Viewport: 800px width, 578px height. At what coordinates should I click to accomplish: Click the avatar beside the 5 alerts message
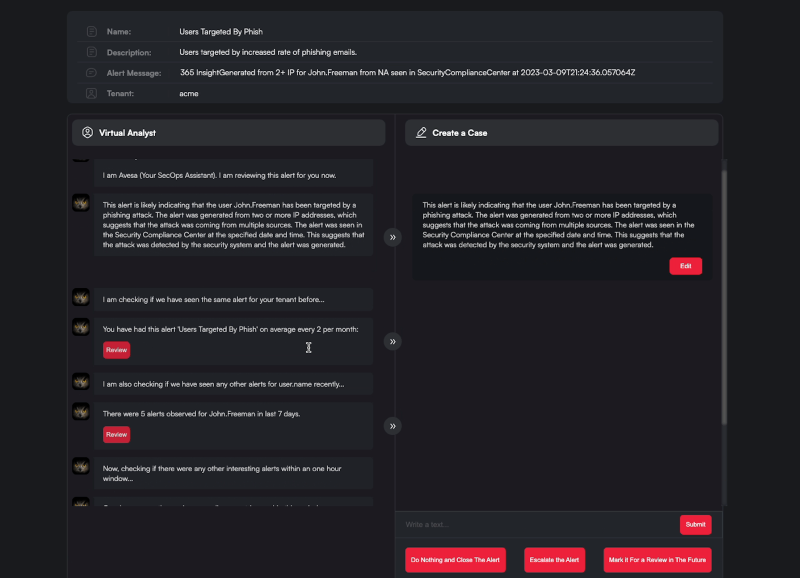81,412
